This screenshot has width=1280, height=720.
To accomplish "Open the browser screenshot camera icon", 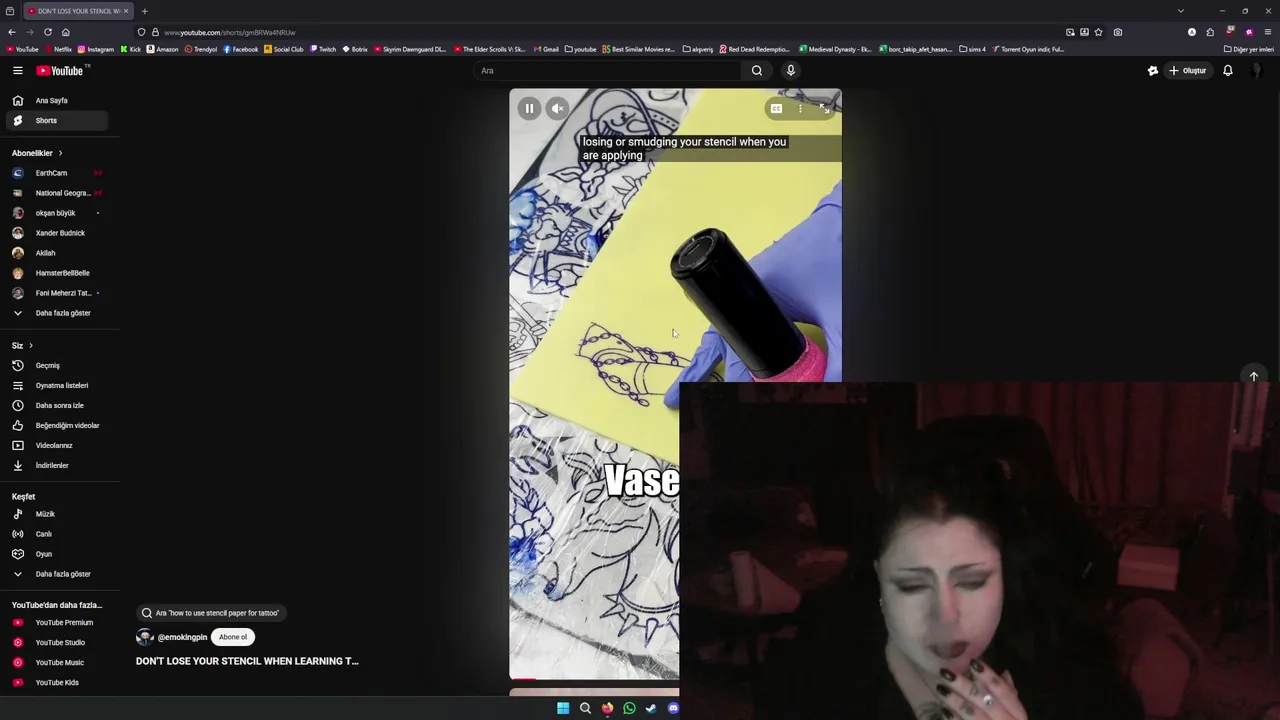I will pyautogui.click(x=1117, y=32).
